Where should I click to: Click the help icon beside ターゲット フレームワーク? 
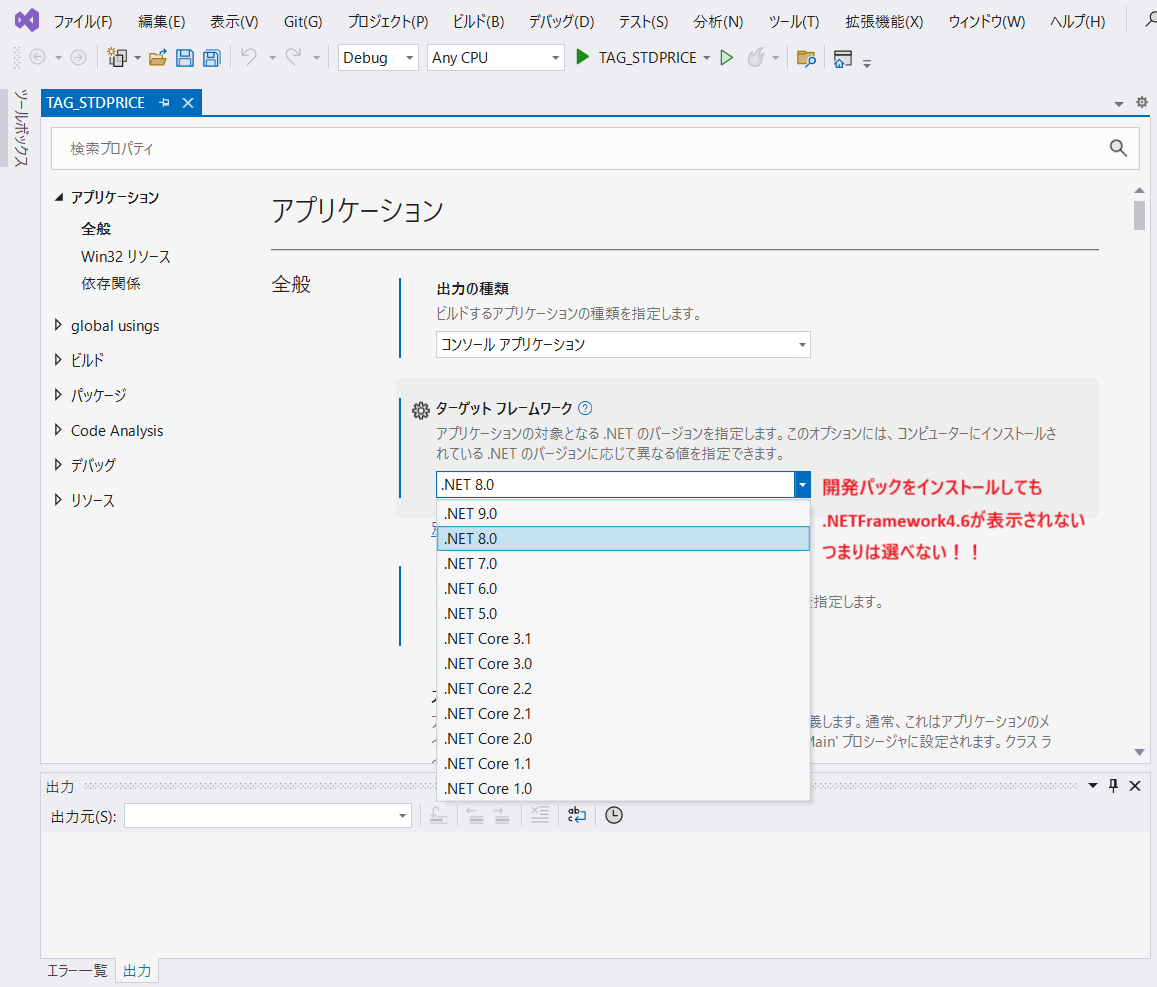[x=585, y=408]
